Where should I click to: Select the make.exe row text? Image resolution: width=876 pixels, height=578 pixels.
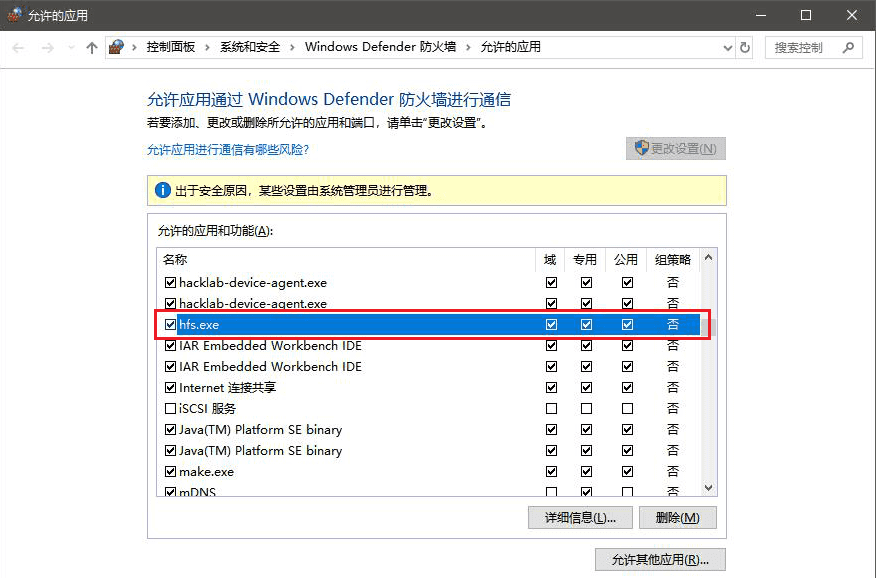(x=207, y=472)
